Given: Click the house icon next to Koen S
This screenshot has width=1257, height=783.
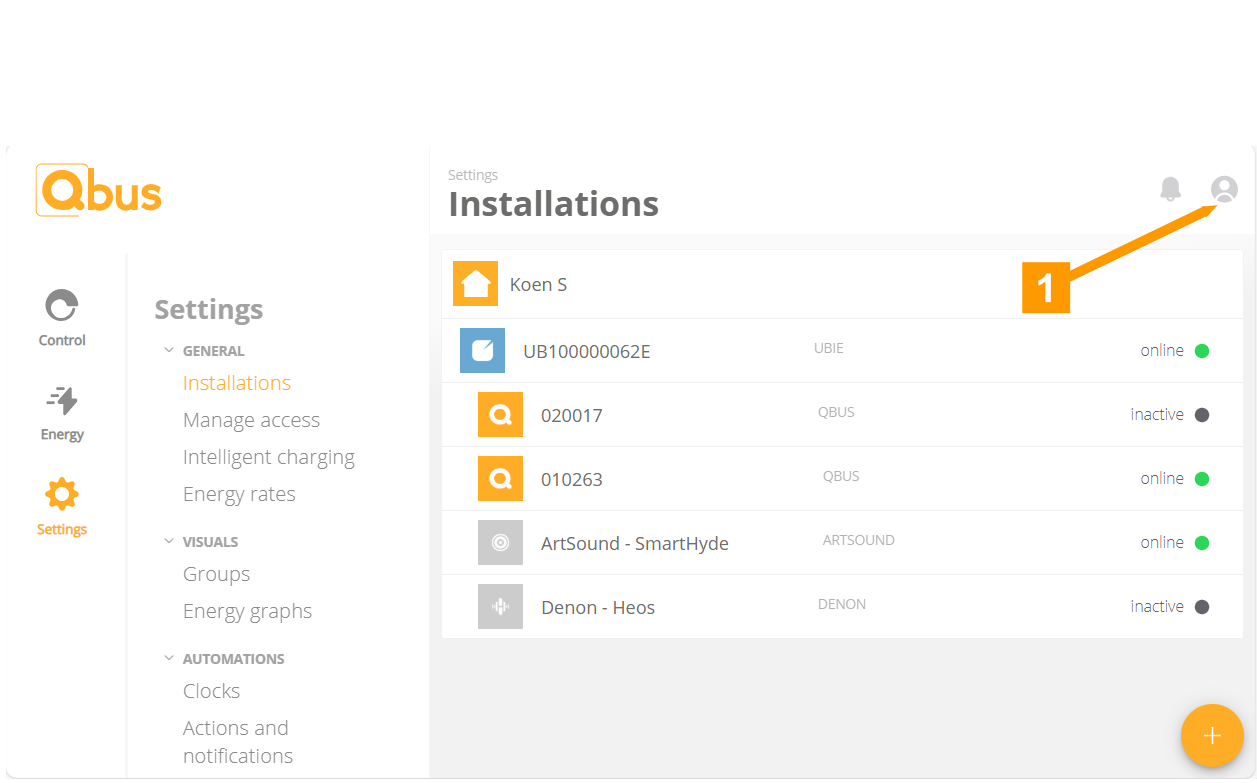Looking at the screenshot, I should pyautogui.click(x=475, y=284).
